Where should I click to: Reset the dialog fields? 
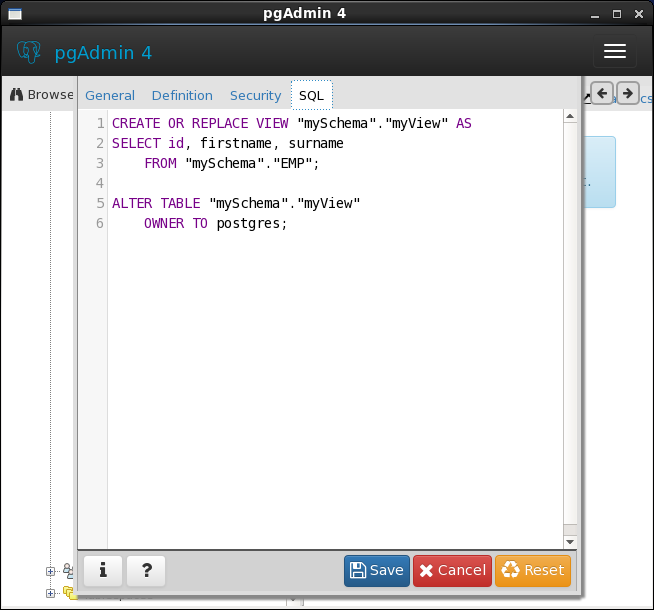coord(533,570)
